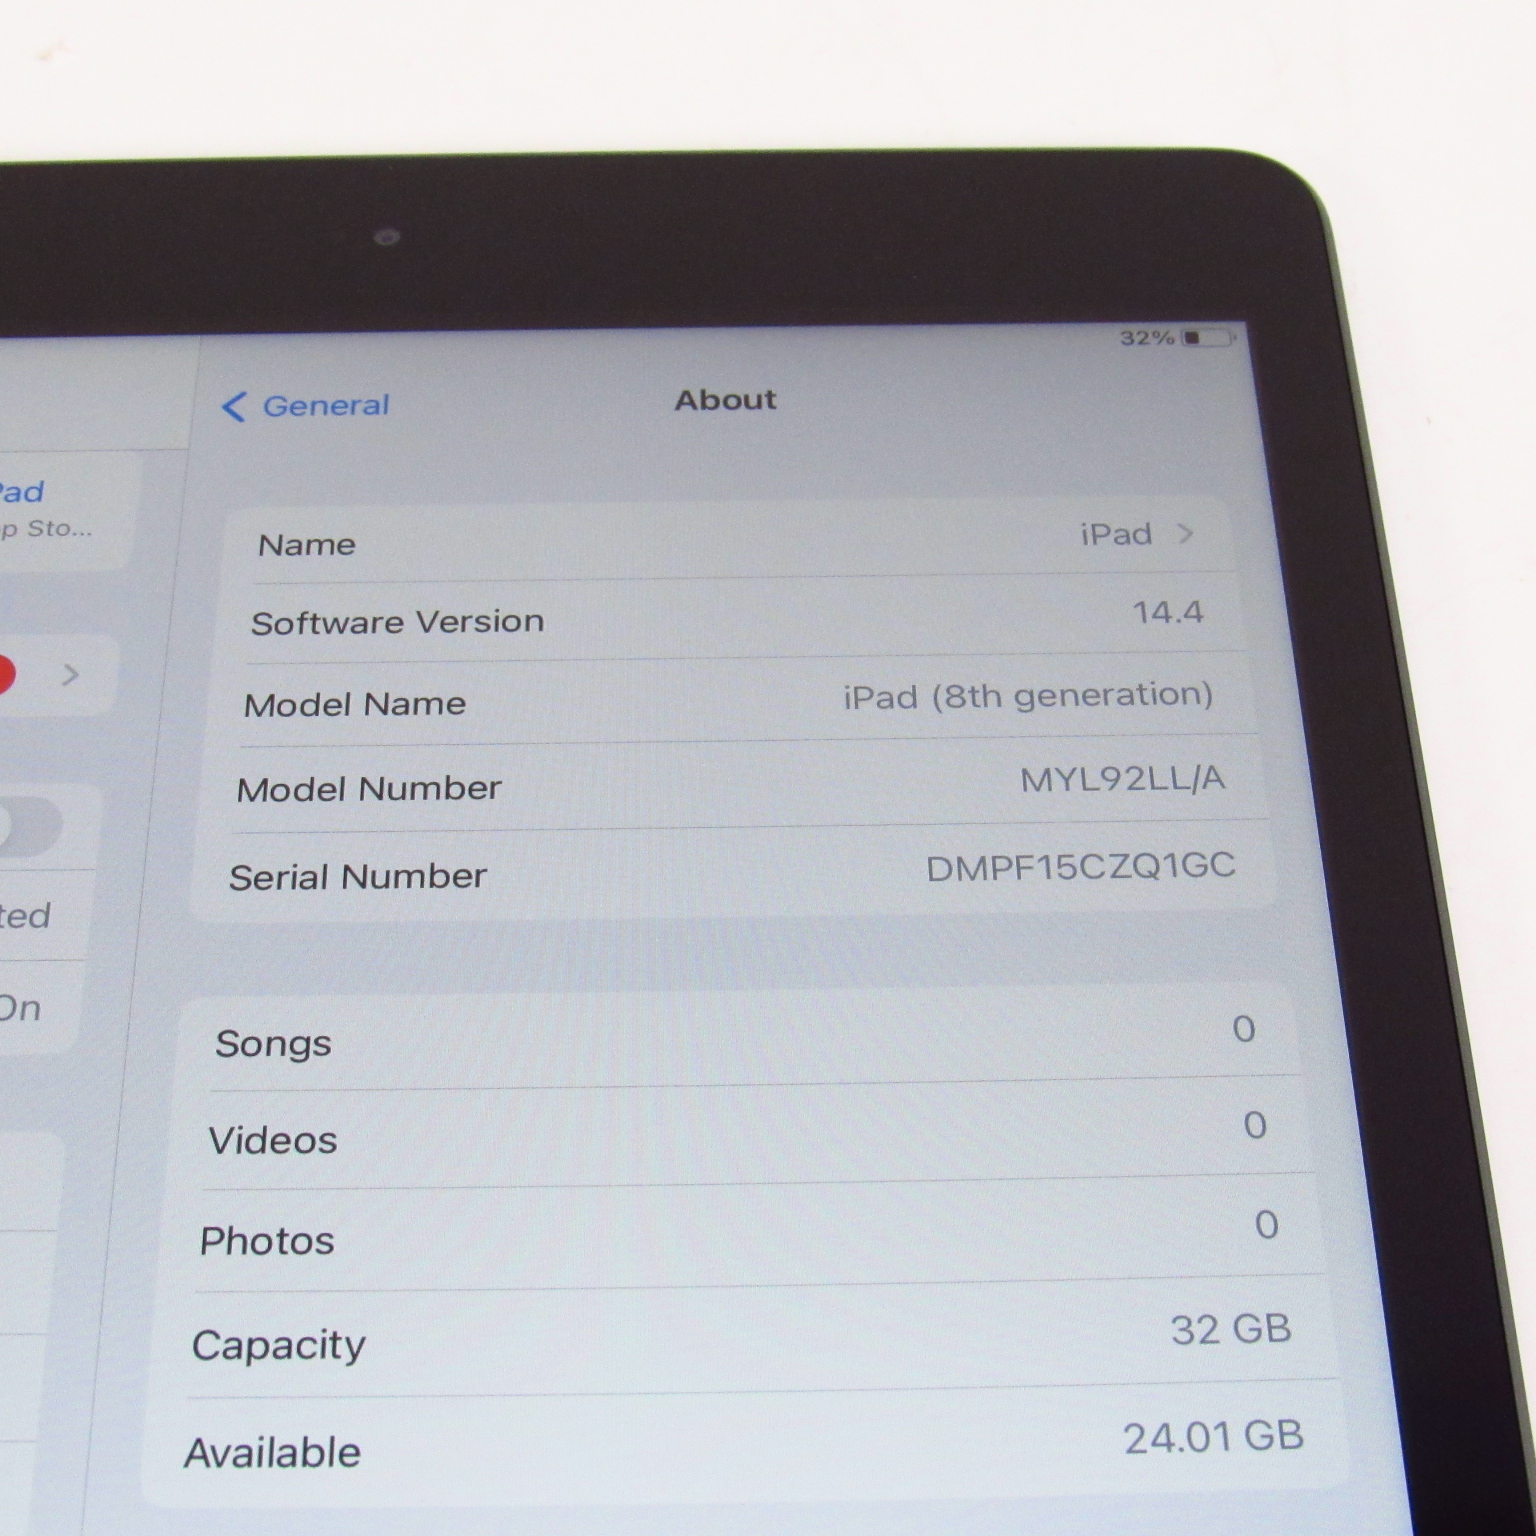Image resolution: width=1536 pixels, height=1536 pixels.
Task: Tap the Serial Number value
Action: point(1080,867)
